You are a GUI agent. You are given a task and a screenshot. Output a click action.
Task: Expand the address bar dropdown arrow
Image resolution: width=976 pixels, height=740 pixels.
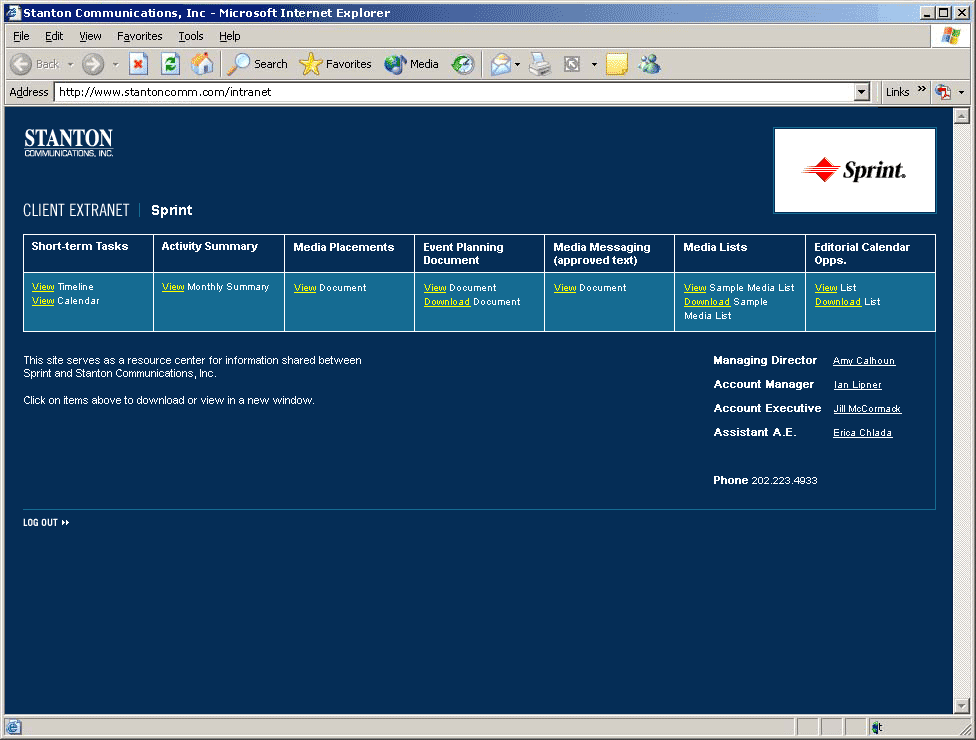click(x=862, y=92)
